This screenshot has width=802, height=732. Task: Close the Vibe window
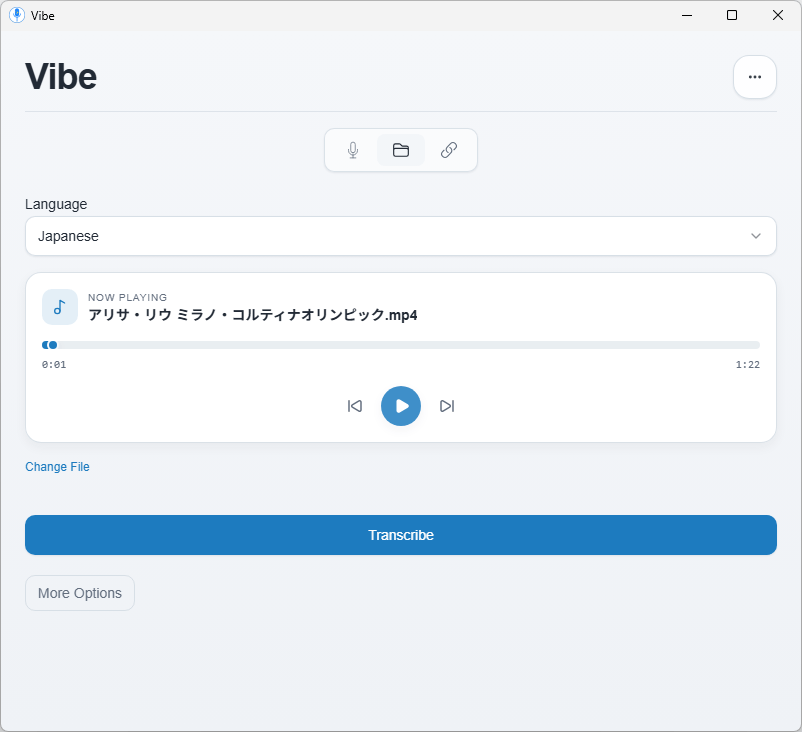pos(778,15)
